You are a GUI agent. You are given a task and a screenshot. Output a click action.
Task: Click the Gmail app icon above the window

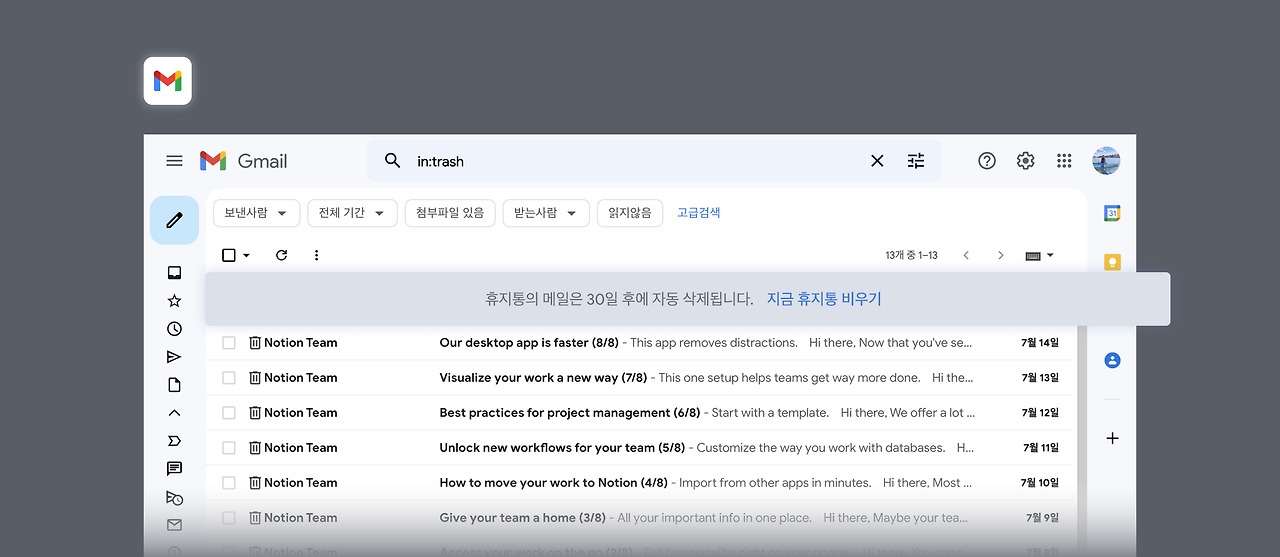tap(167, 81)
